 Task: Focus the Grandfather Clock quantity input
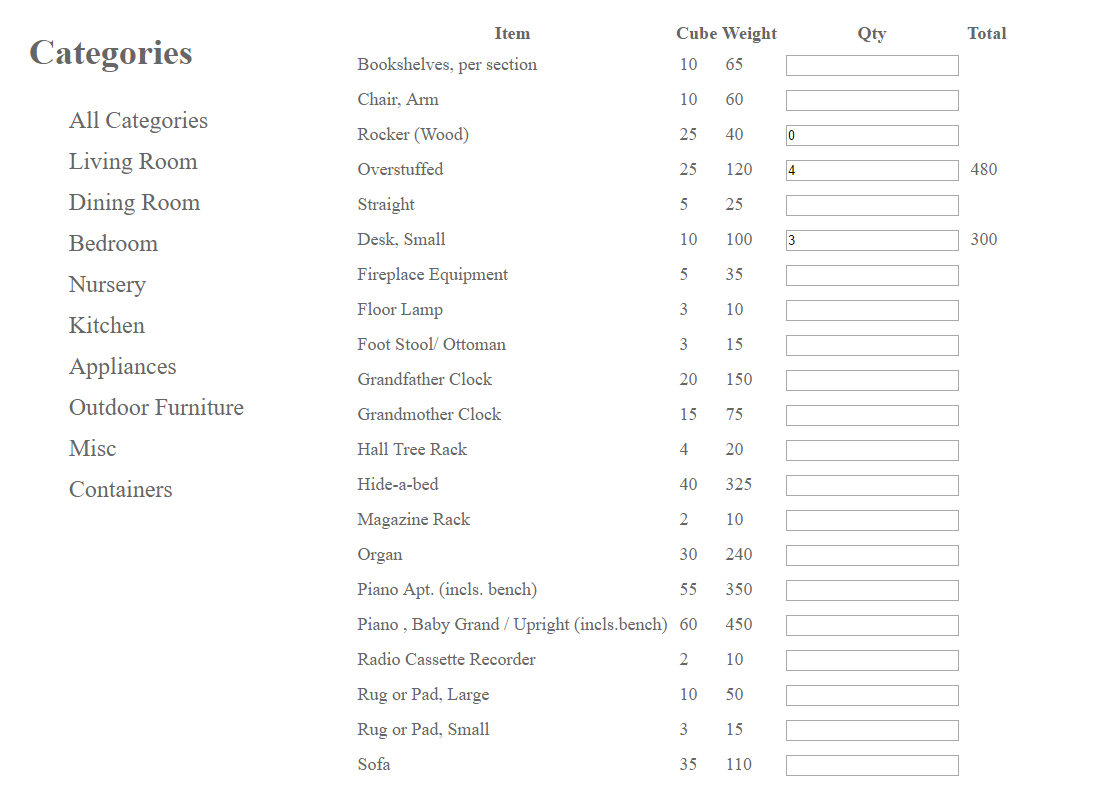click(x=871, y=381)
